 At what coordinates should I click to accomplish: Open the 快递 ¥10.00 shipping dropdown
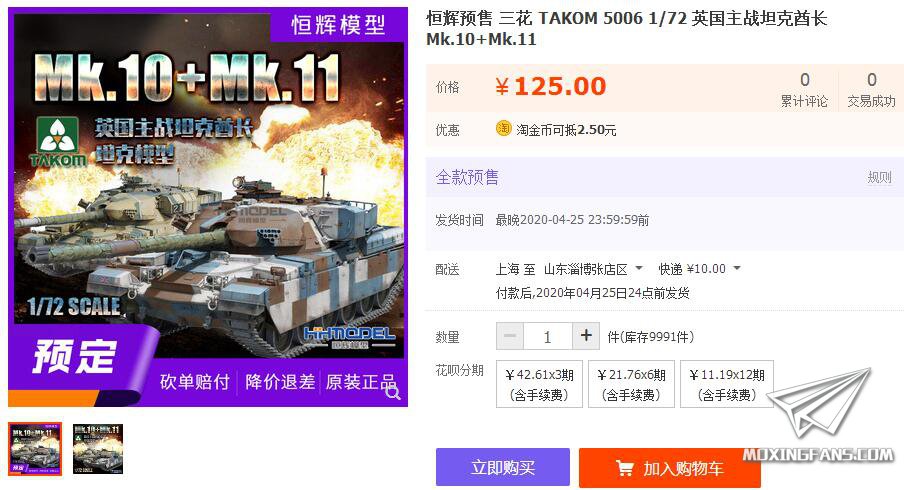pos(699,269)
